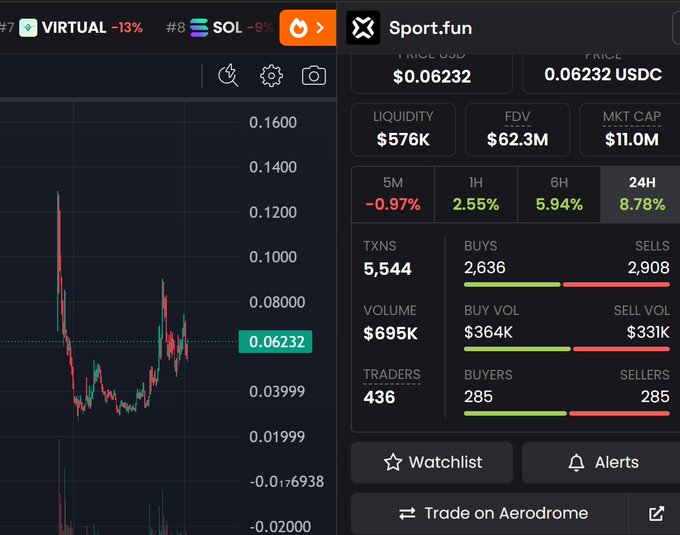Select the 5M timeframe tab
This screenshot has height=535, width=680.
tap(393, 195)
